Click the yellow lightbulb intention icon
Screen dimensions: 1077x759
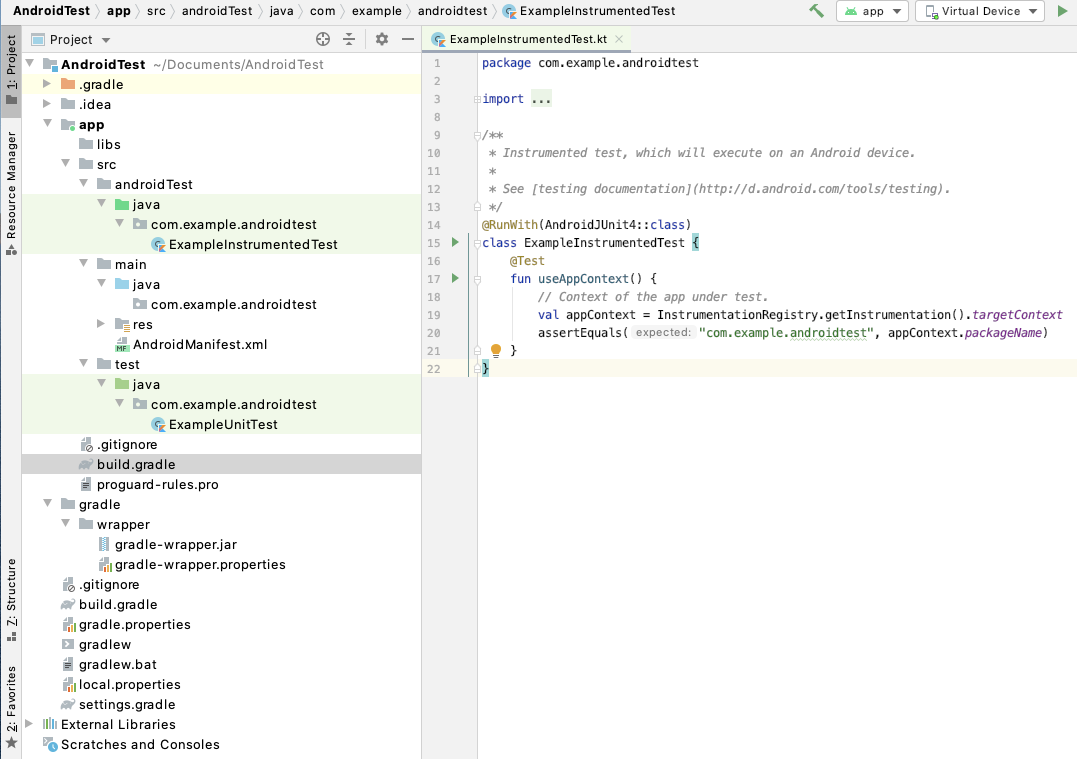pyautogui.click(x=495, y=350)
